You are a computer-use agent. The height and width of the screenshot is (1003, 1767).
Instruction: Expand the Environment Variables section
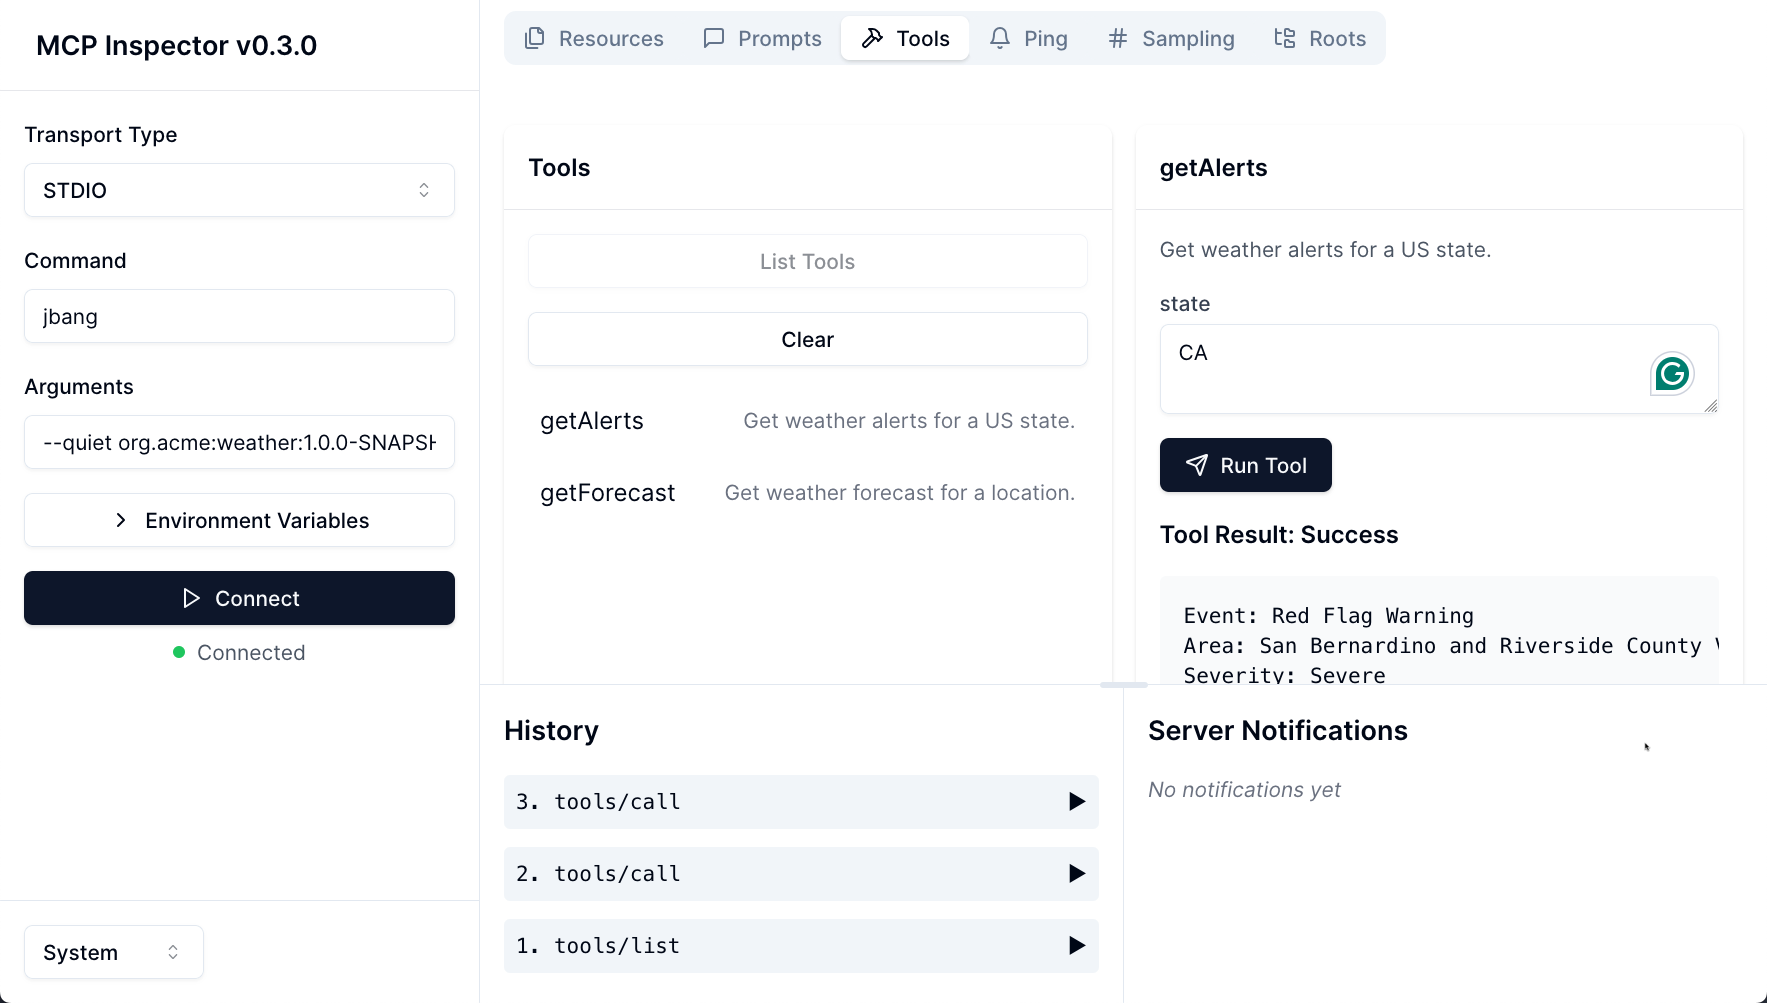239,520
